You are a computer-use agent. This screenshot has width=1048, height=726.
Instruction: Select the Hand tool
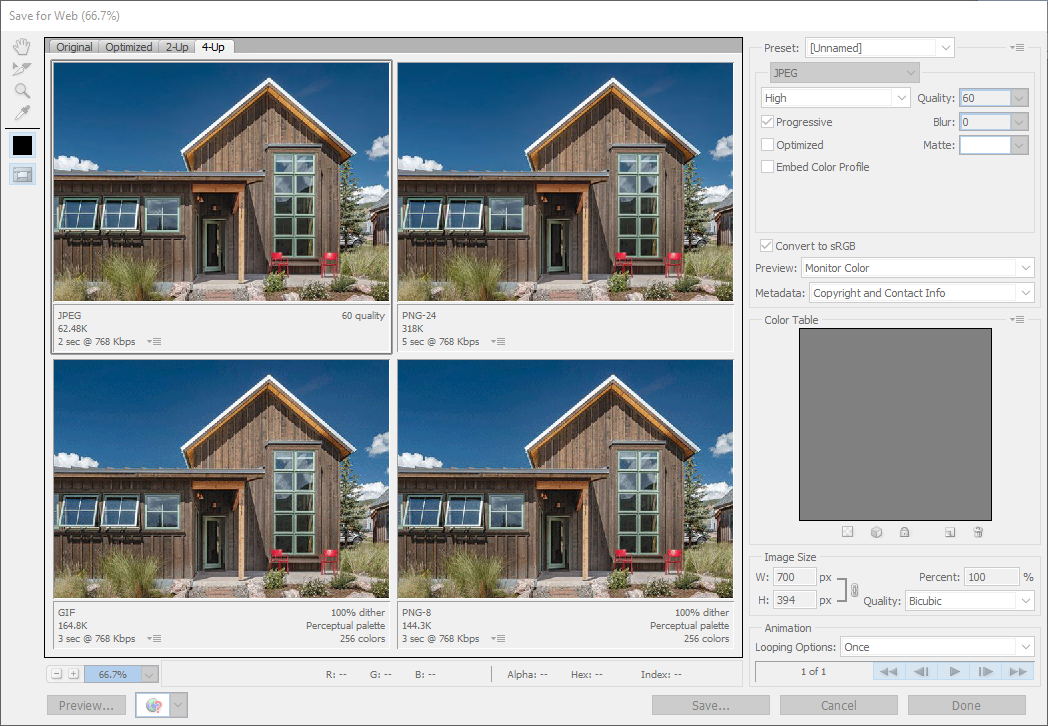(x=22, y=47)
